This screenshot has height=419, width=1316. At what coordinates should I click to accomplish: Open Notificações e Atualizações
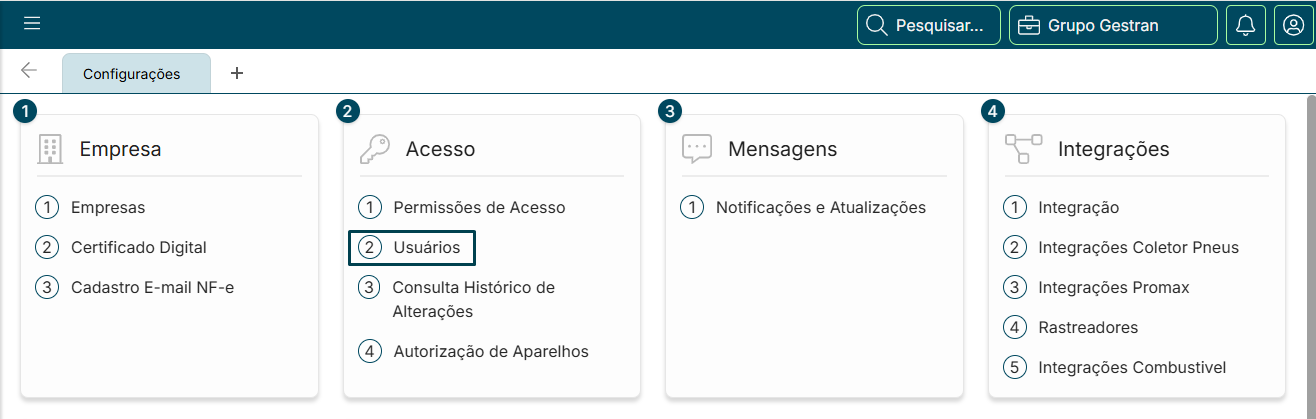click(x=820, y=208)
